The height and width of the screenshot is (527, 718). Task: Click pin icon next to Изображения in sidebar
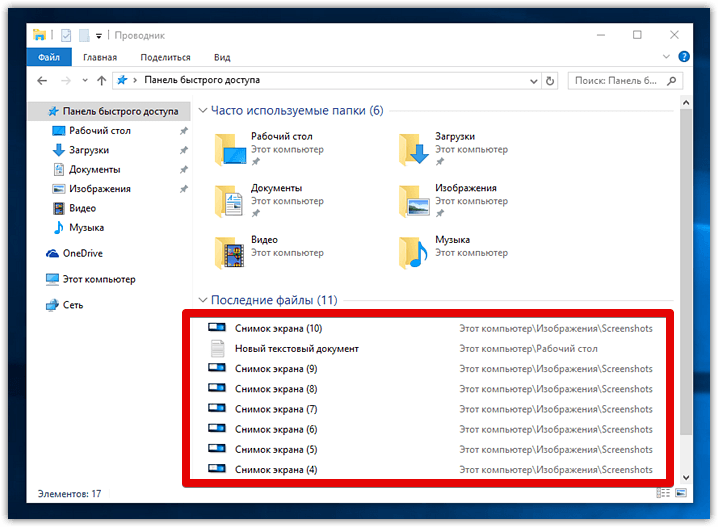[x=184, y=189]
